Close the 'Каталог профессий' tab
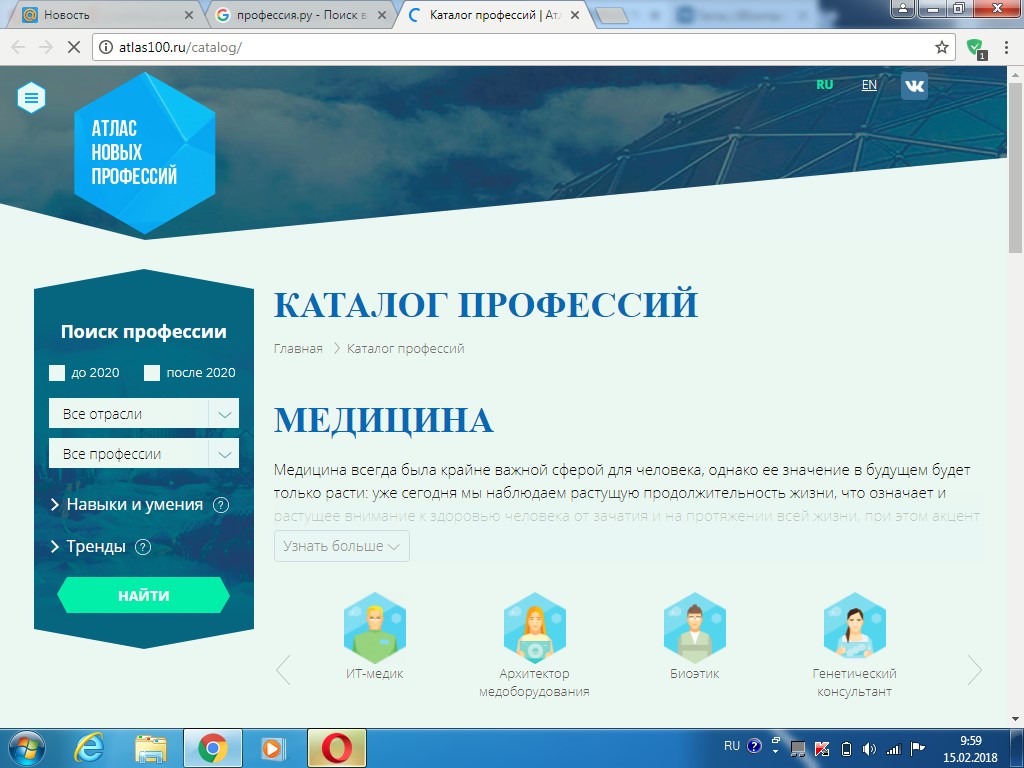This screenshot has height=768, width=1024. pyautogui.click(x=575, y=15)
